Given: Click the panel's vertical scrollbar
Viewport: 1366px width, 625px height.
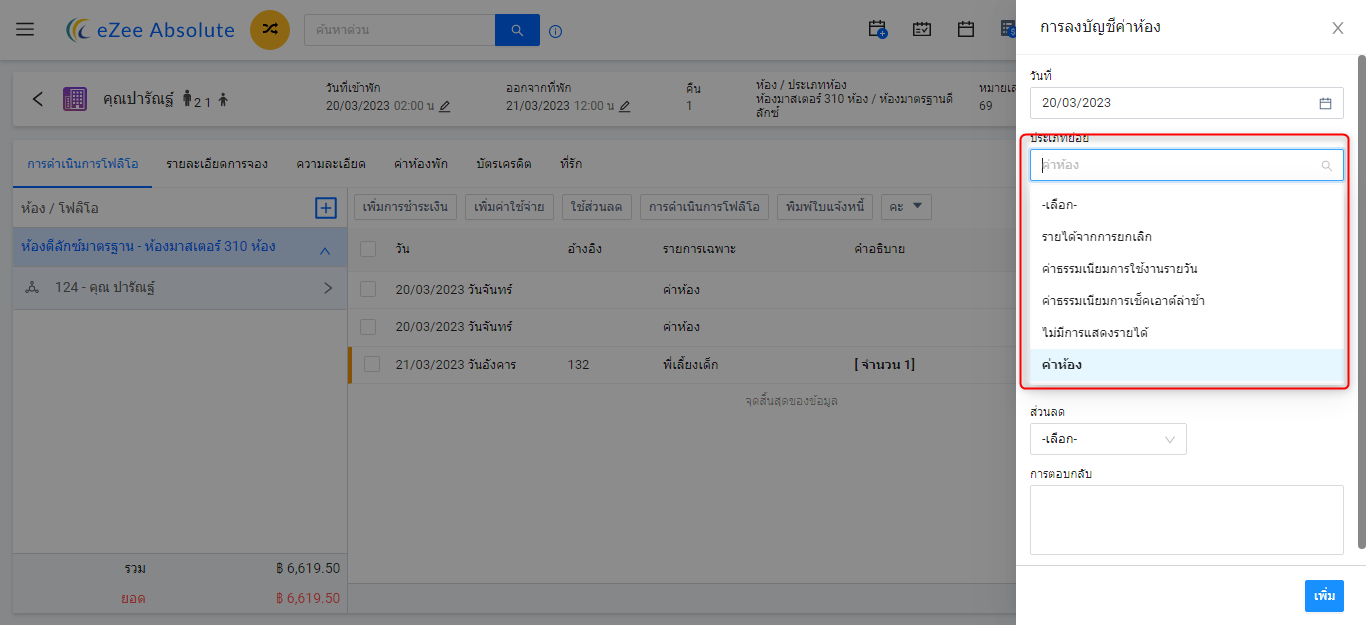Looking at the screenshot, I should tap(1361, 300).
